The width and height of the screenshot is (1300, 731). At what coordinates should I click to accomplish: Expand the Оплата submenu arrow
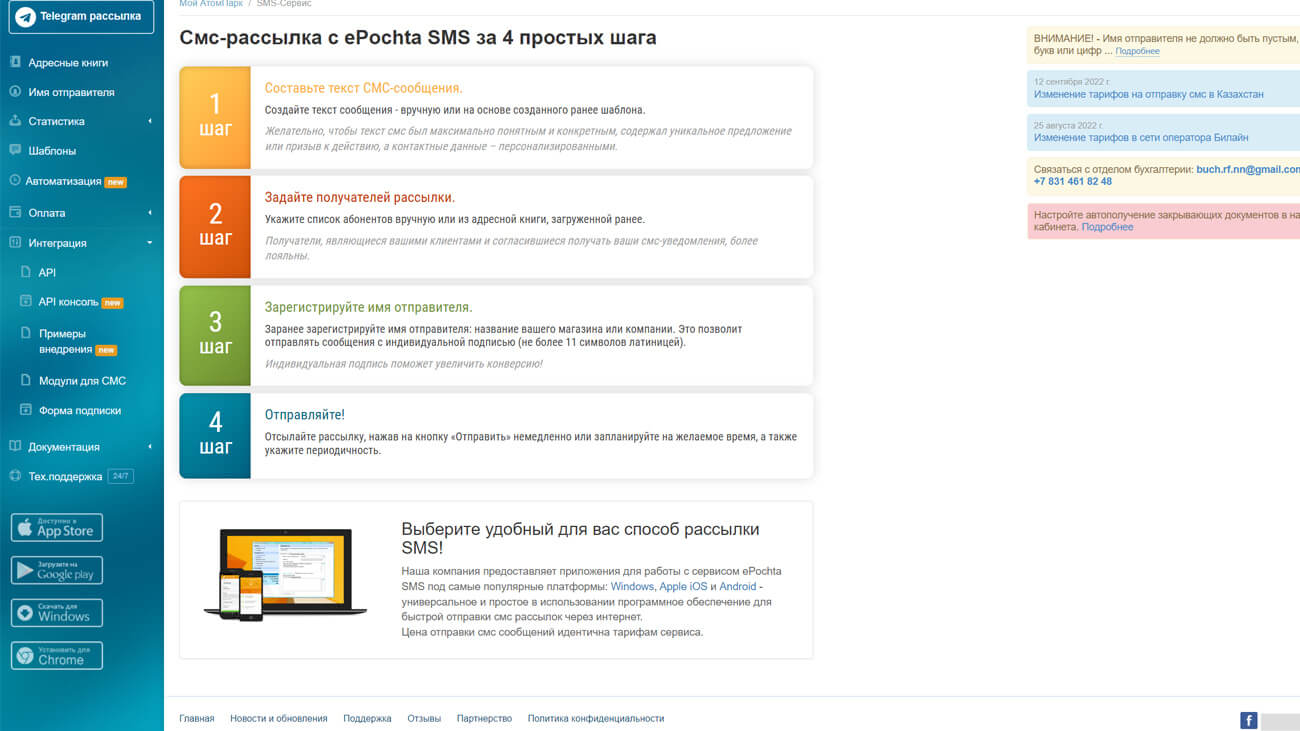point(150,213)
